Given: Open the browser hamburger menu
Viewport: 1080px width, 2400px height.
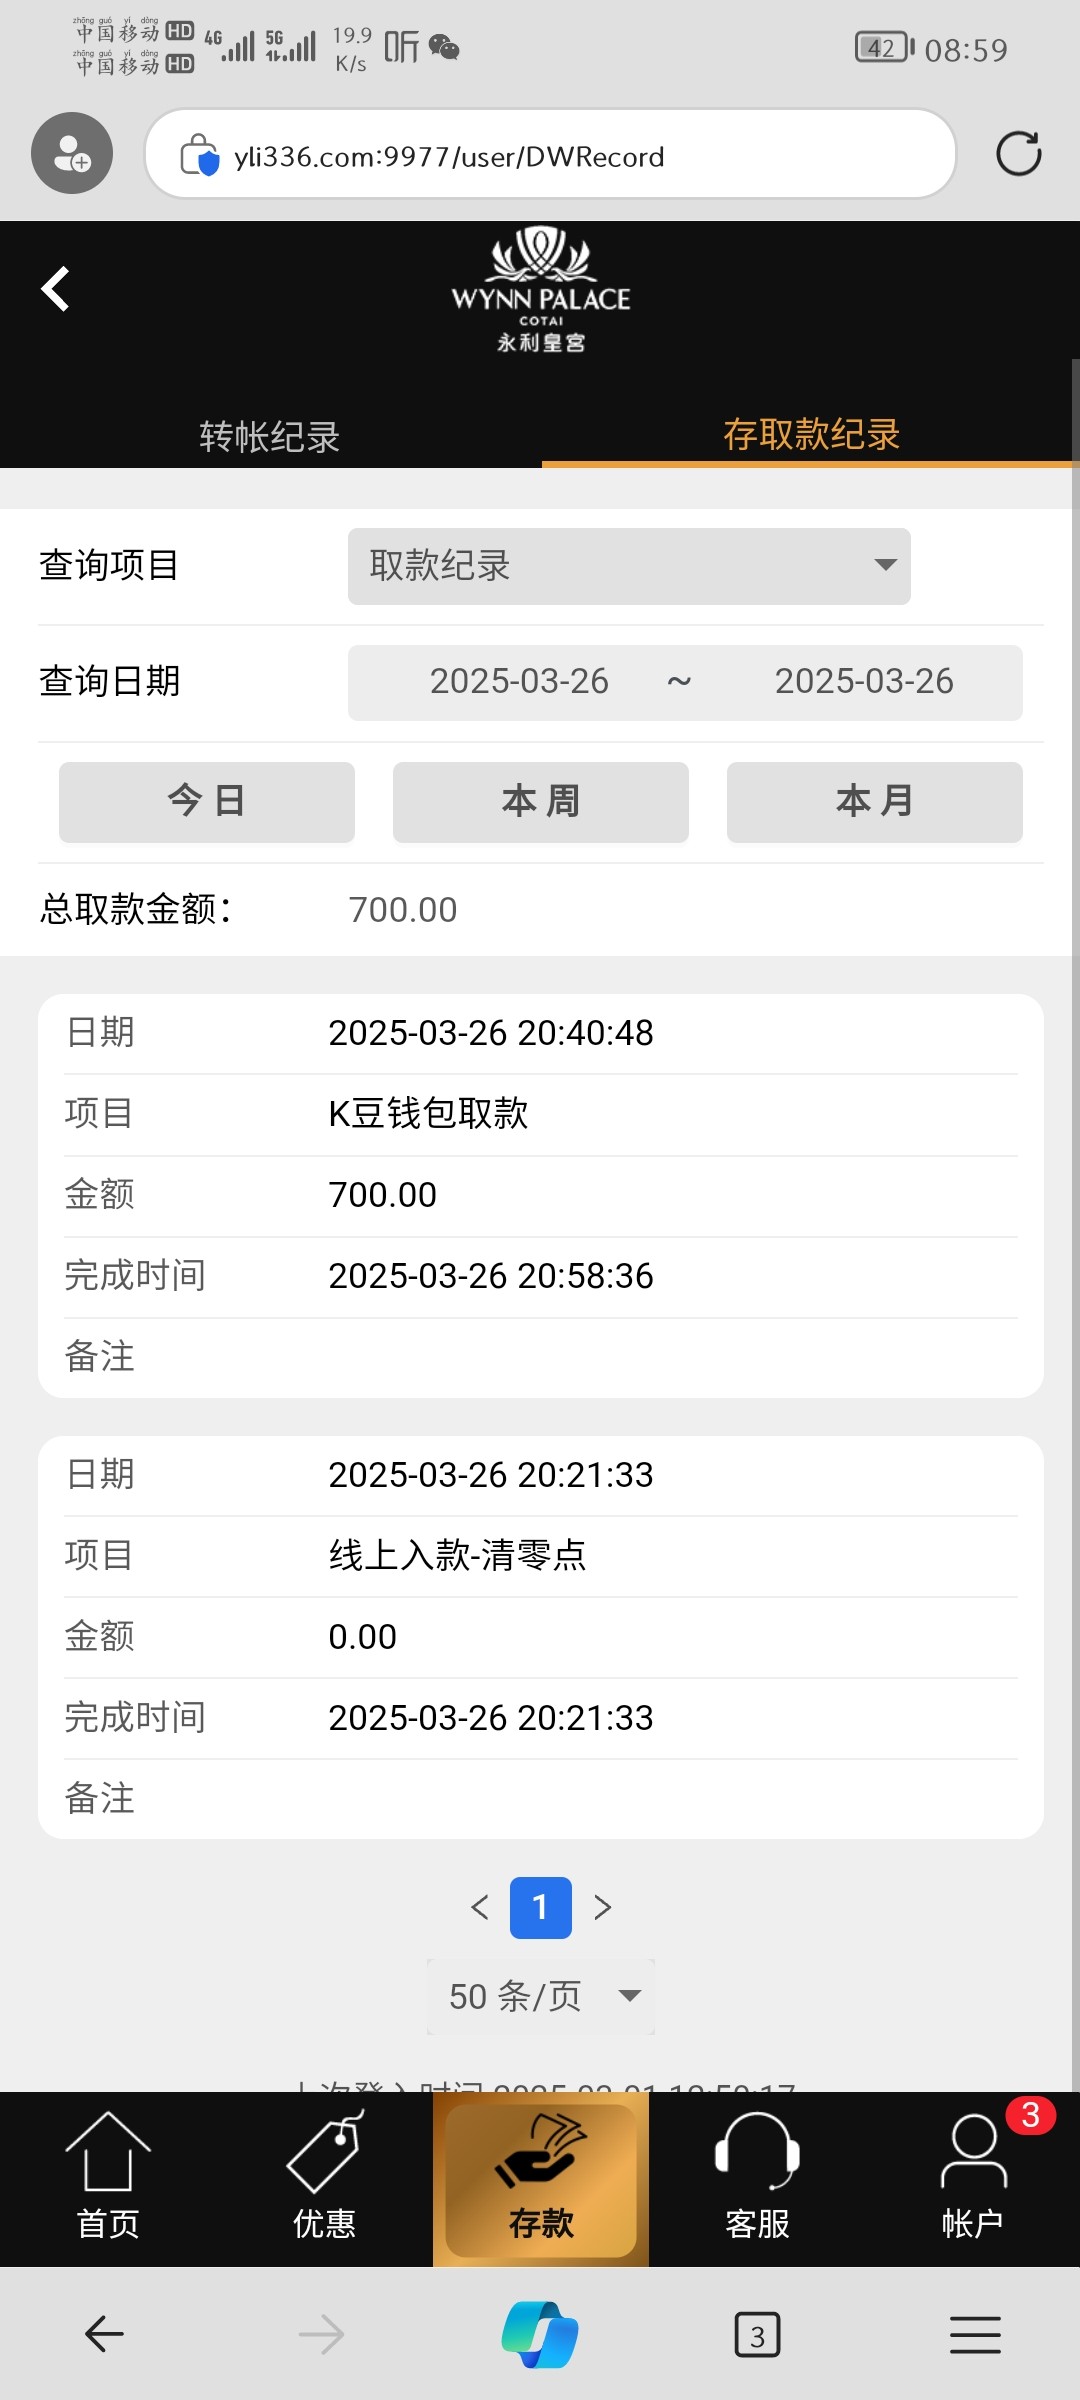Looking at the screenshot, I should point(975,2335).
